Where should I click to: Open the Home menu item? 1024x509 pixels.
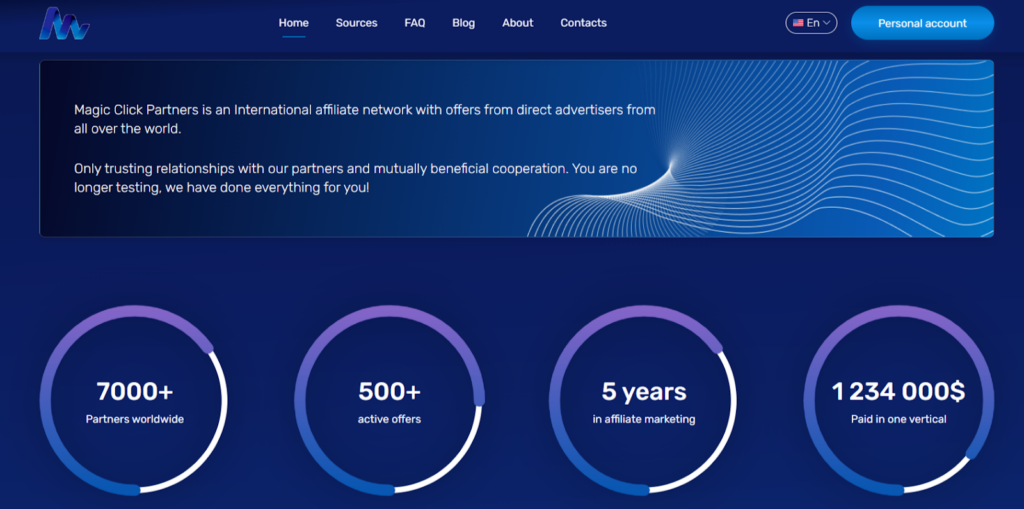coord(293,23)
